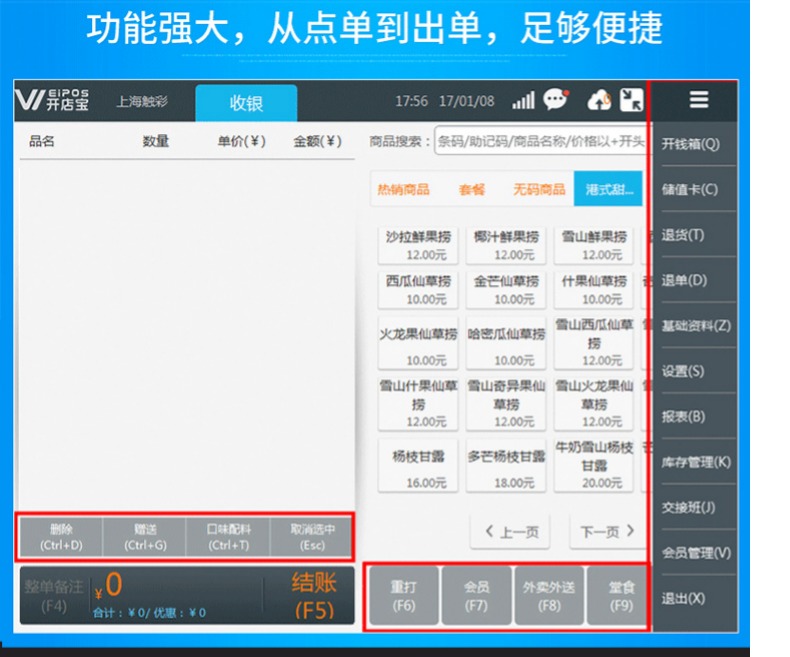Add 什果仙草捞 product tile
Viewport: 790px width, 657px height.
click(594, 290)
